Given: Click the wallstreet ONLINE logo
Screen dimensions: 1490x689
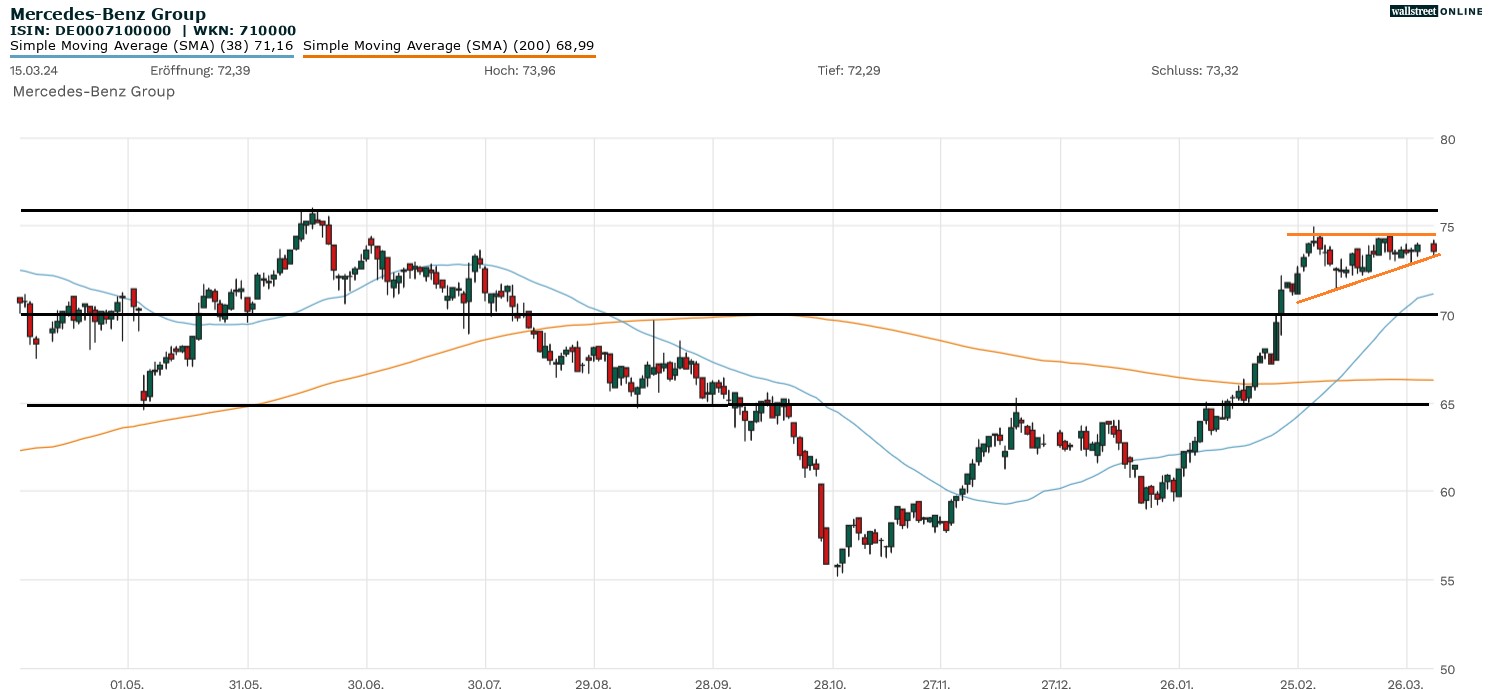Looking at the screenshot, I should tap(1436, 11).
